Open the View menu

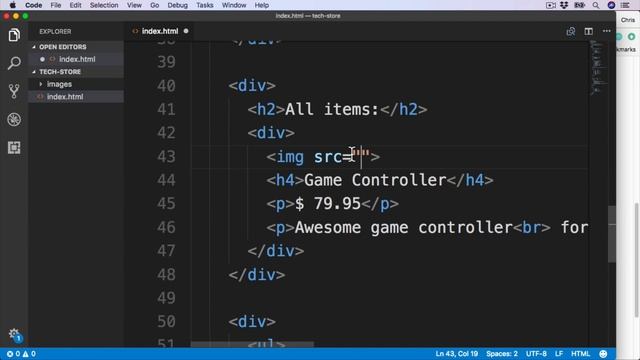[134, 5]
